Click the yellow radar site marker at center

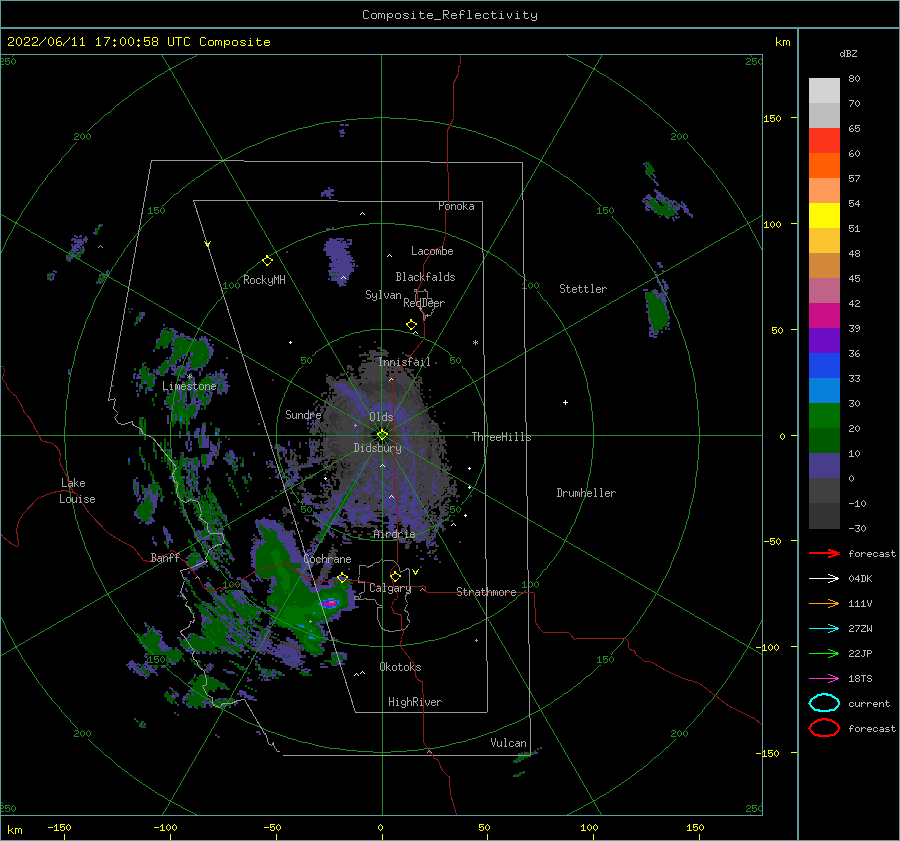pyautogui.click(x=382, y=435)
